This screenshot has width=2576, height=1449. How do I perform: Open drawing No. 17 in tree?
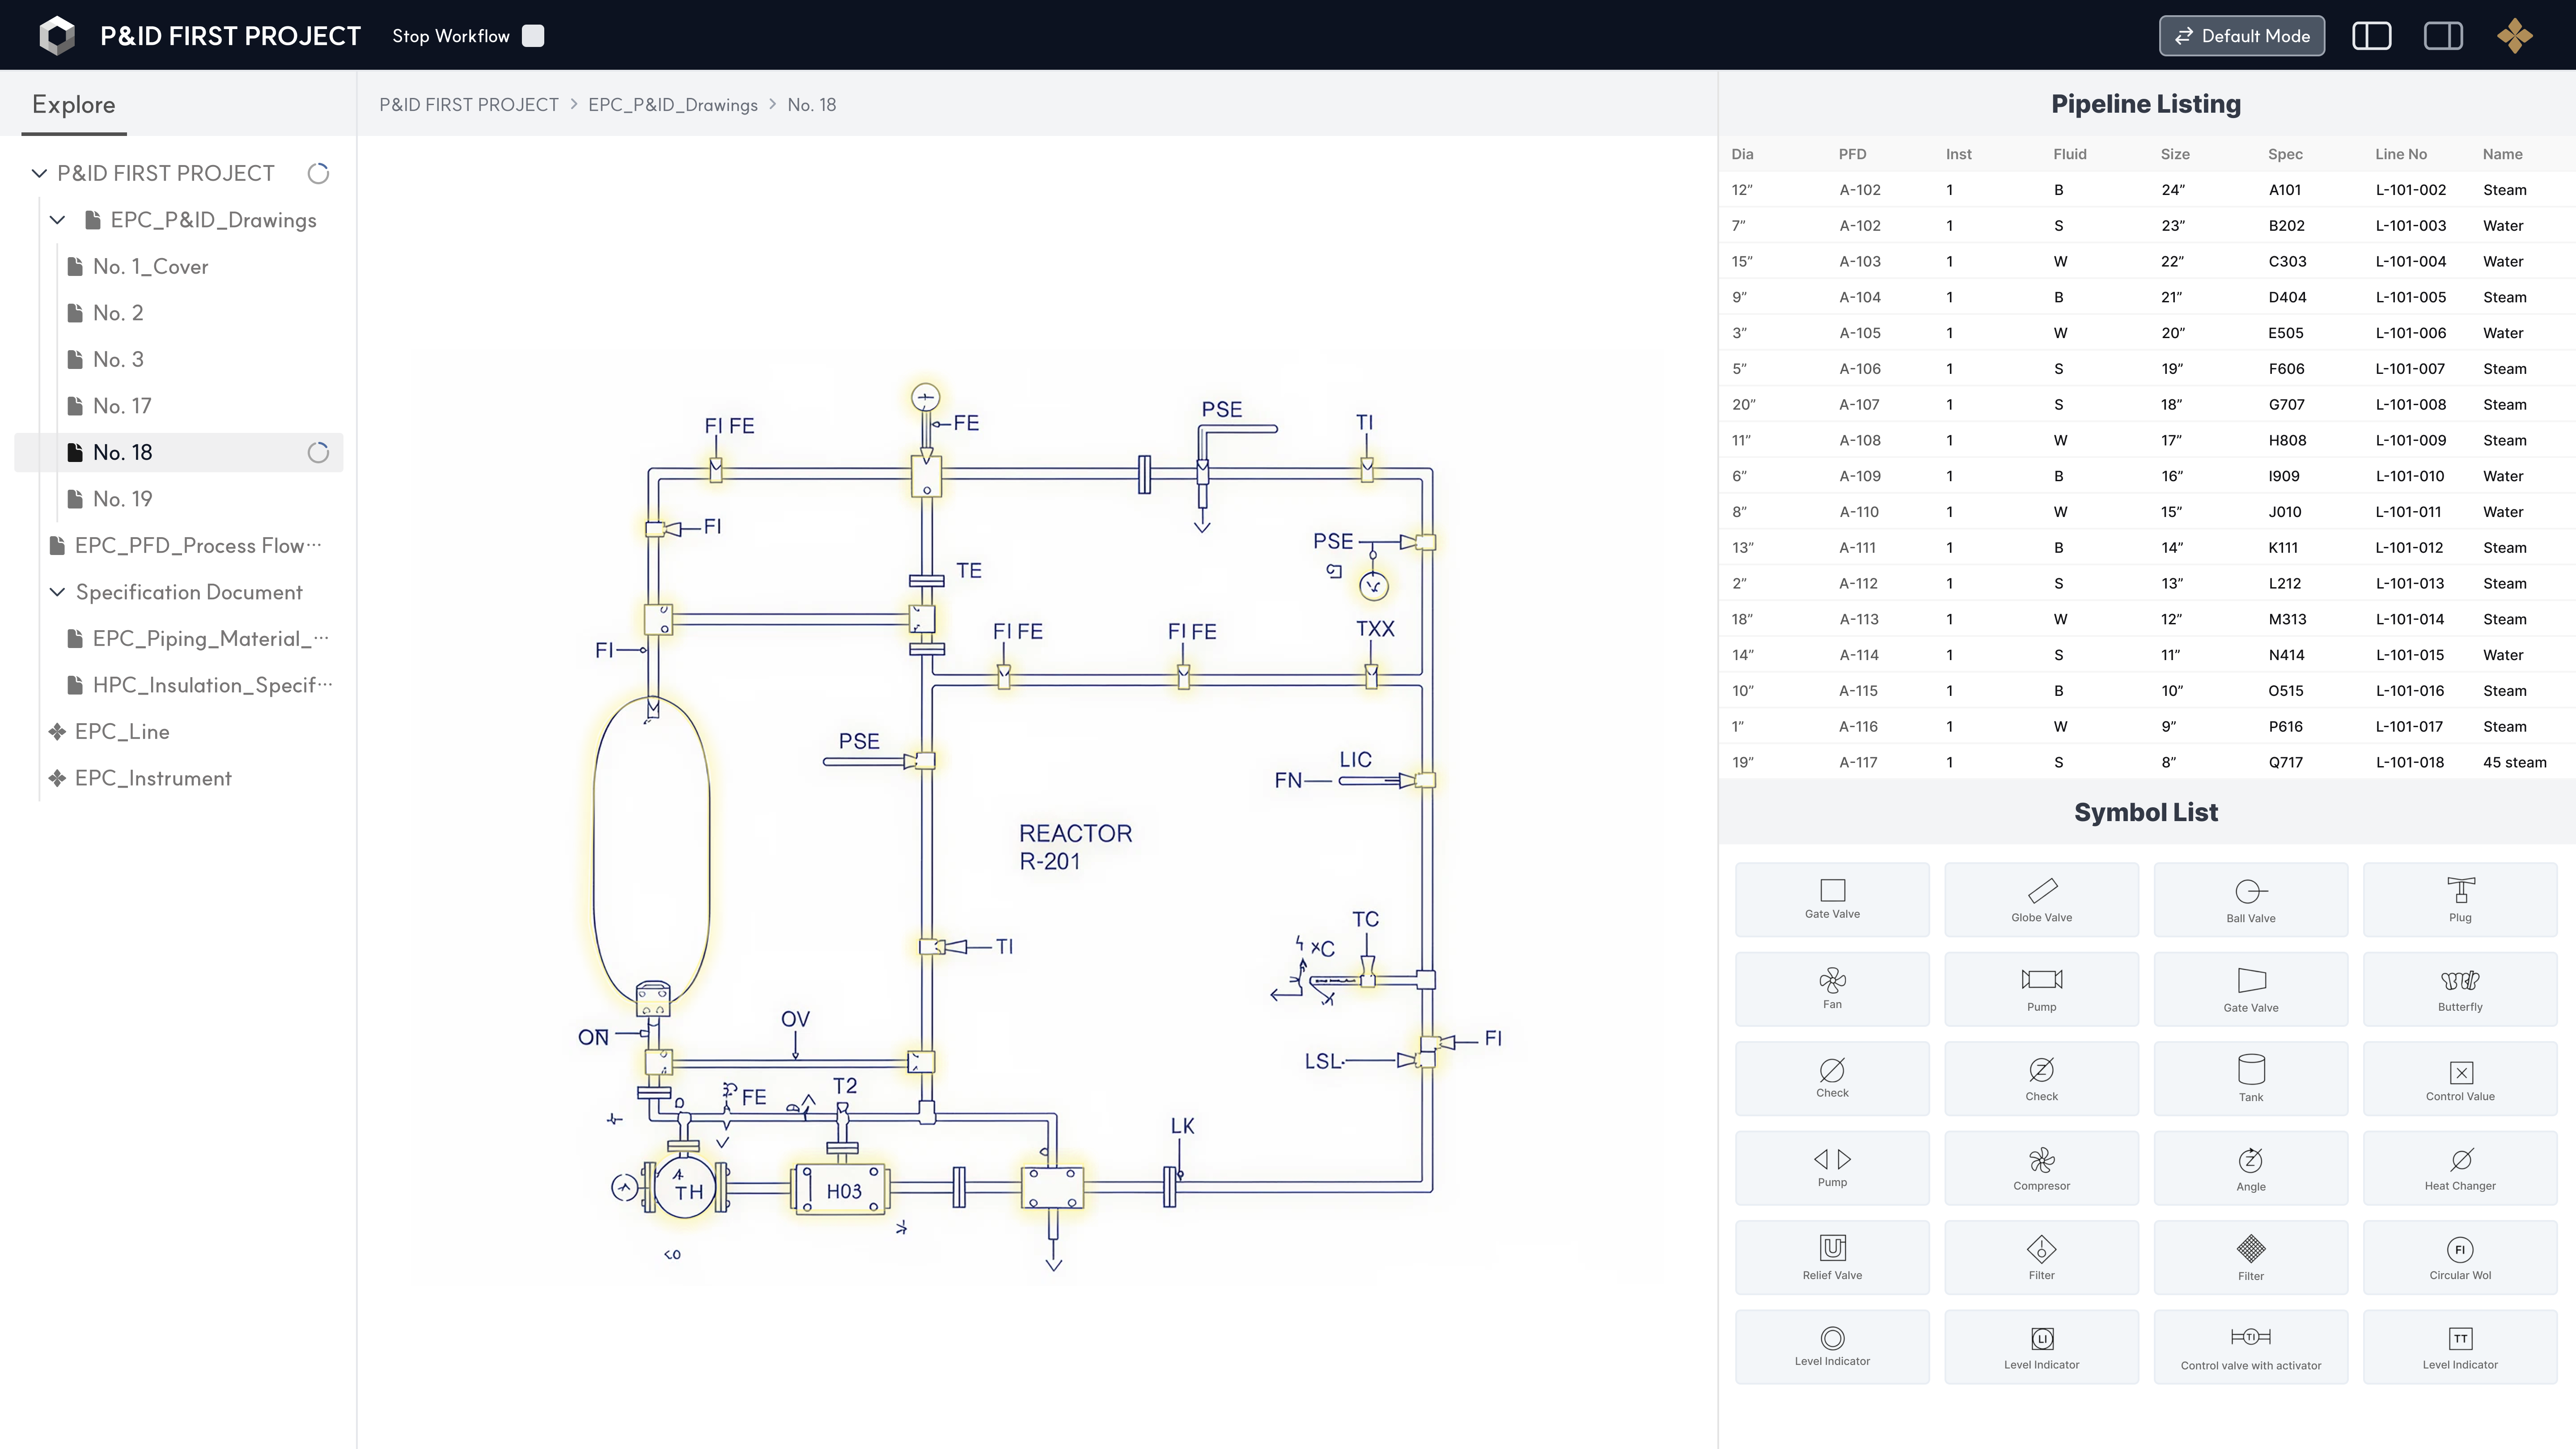pos(122,406)
